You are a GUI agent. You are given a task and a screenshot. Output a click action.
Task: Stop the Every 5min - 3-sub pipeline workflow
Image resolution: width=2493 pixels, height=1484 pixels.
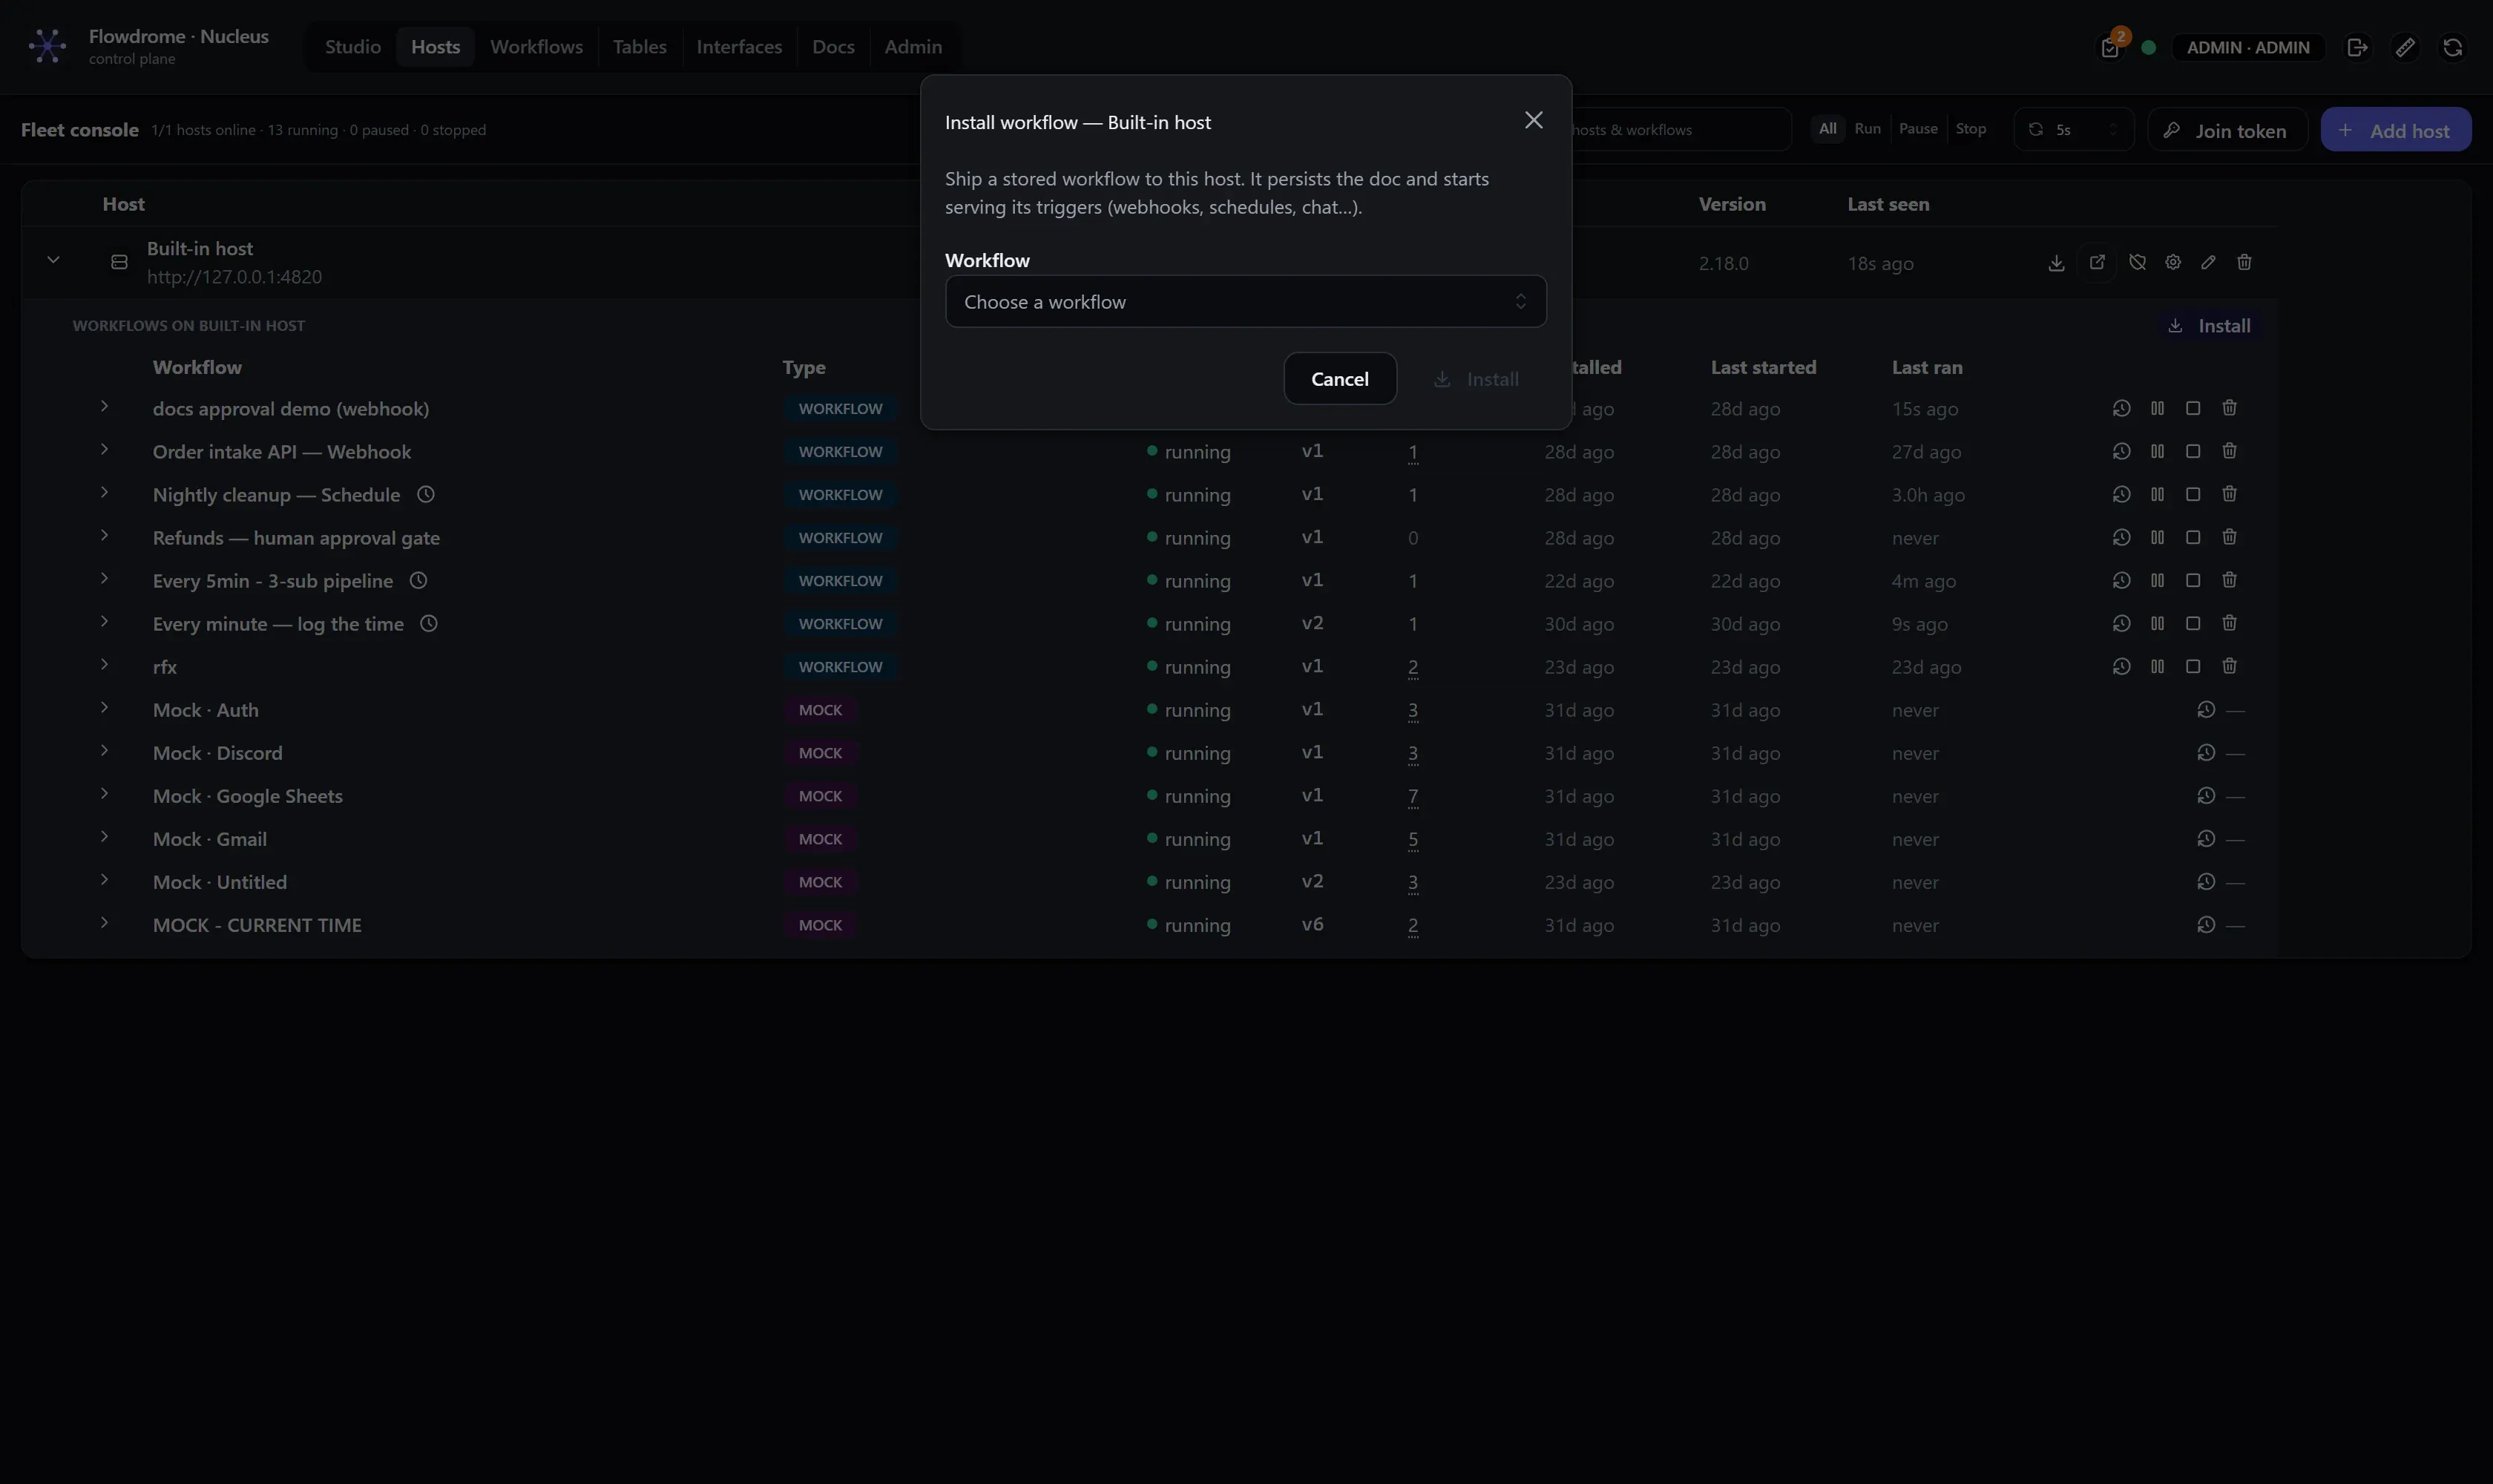(x=2193, y=580)
